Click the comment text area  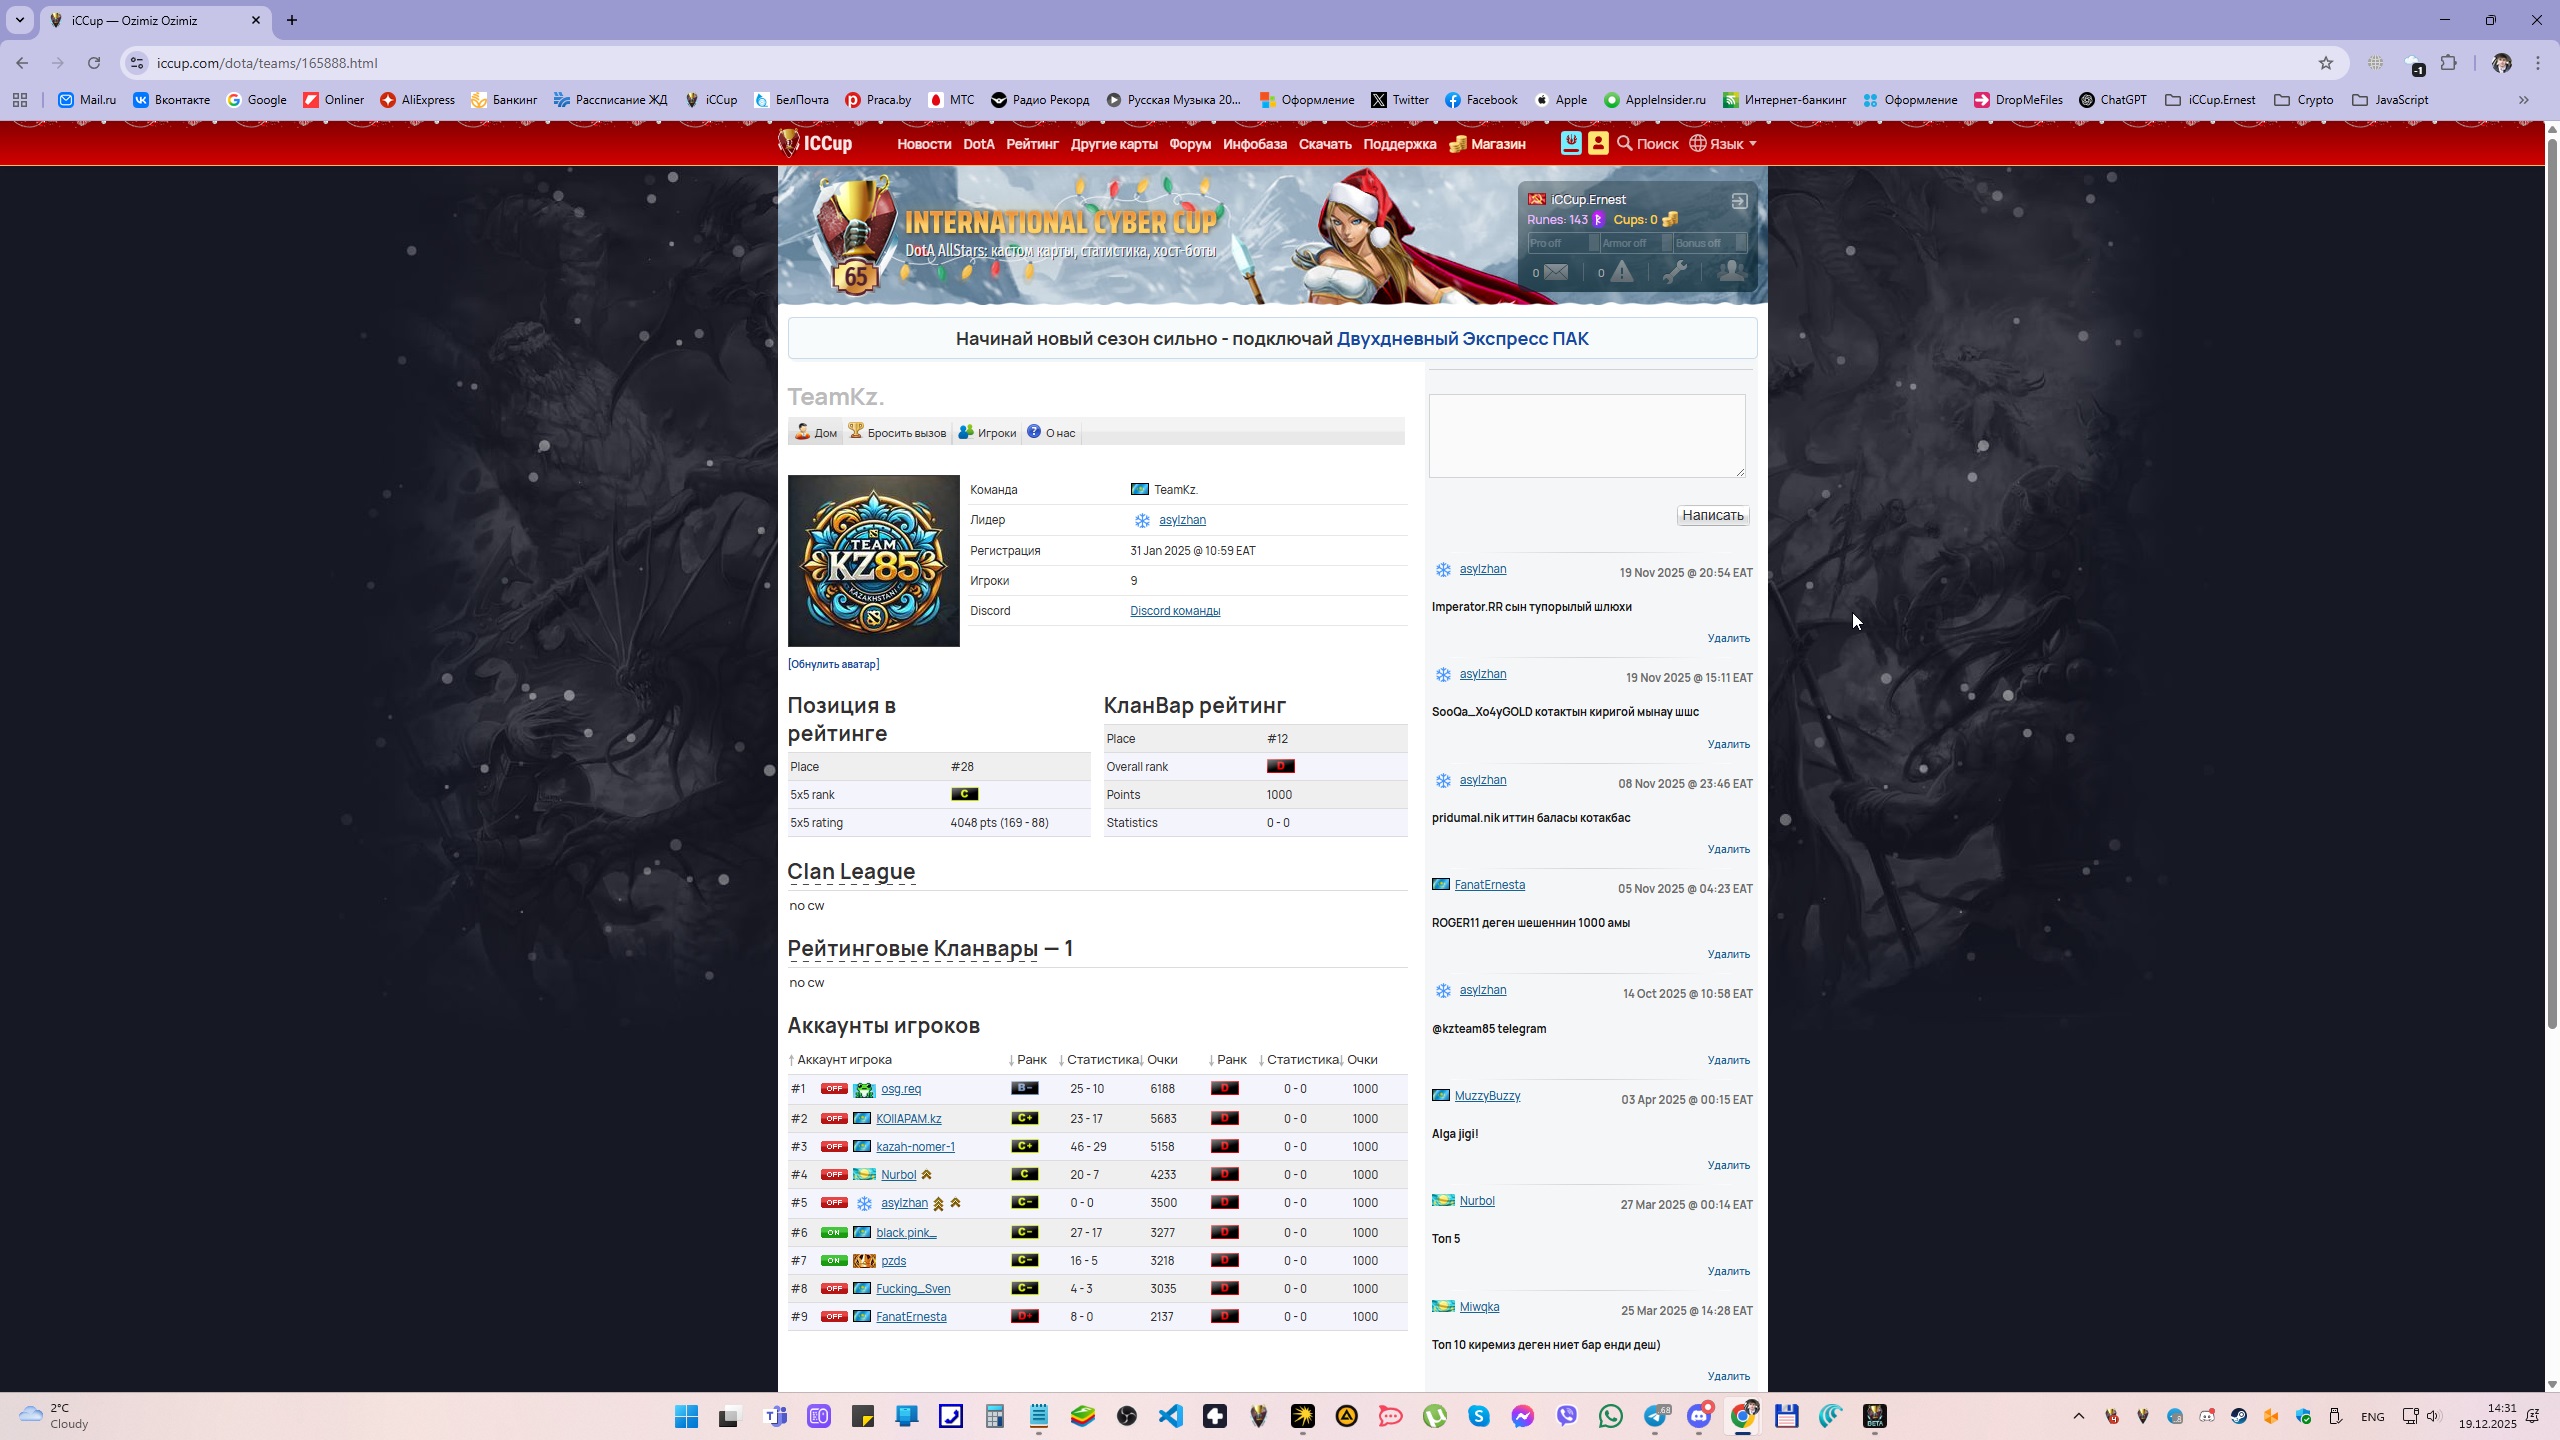tap(1586, 435)
